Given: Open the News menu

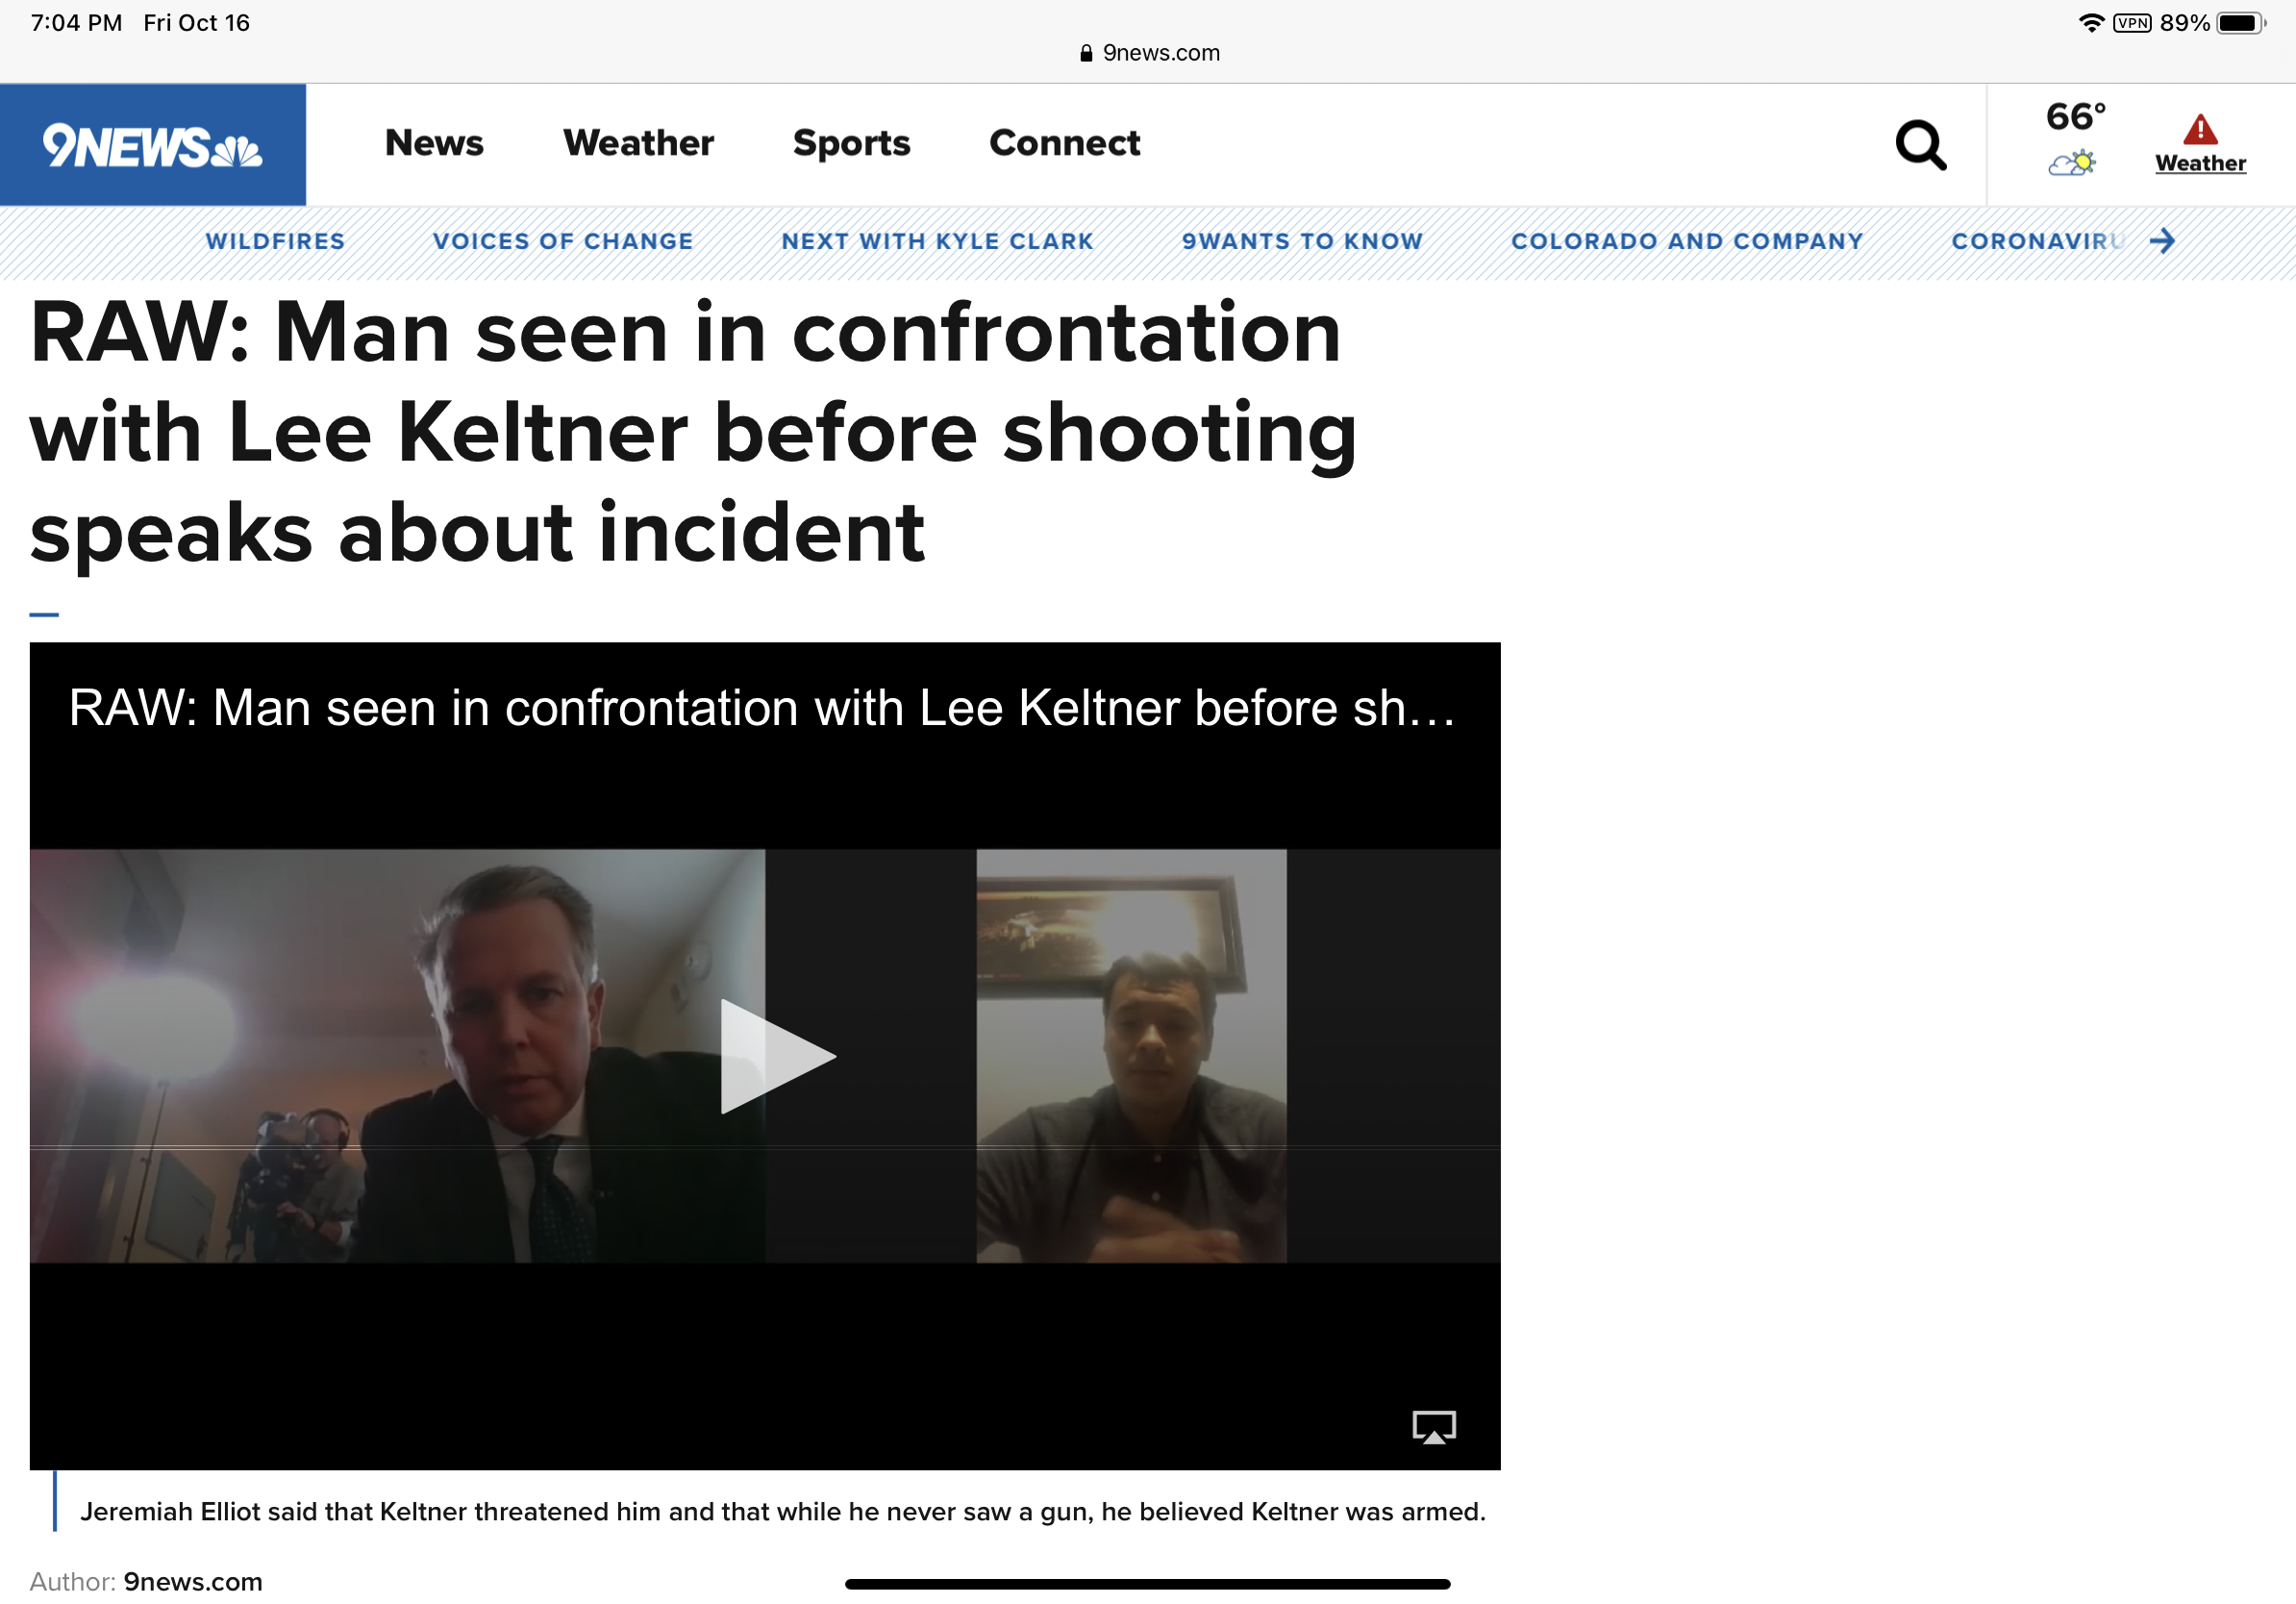Looking at the screenshot, I should pos(434,143).
